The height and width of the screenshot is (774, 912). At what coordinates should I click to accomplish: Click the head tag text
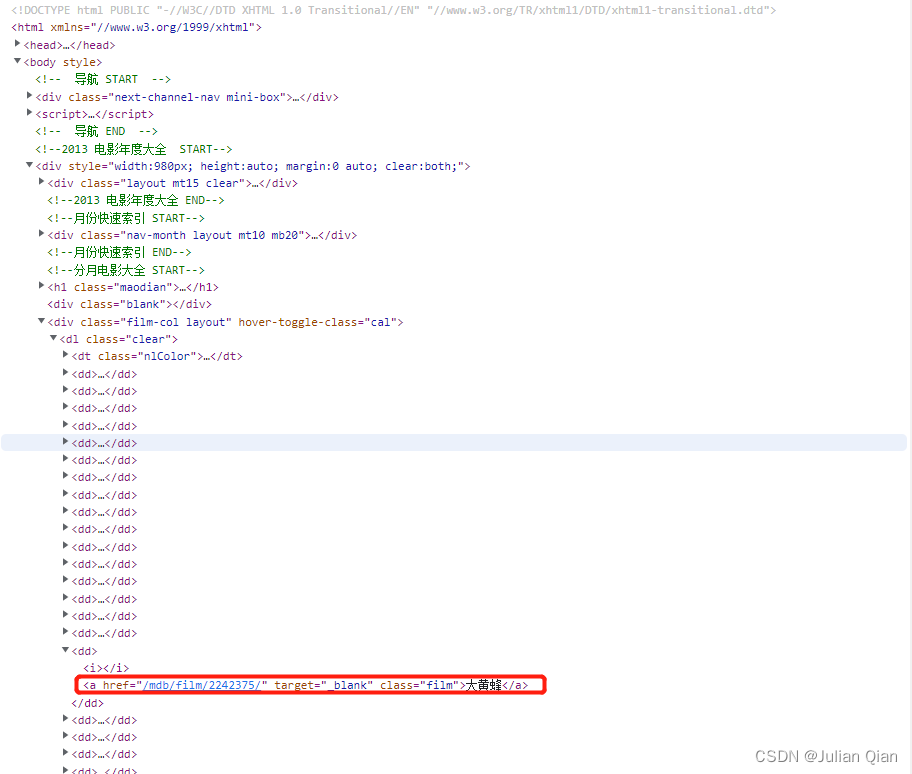coord(69,45)
